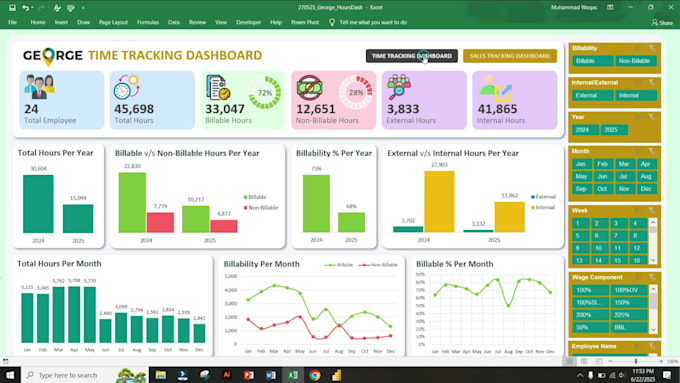Screen dimensions: 680x383
Task: Filter Billability slicer by Non-Billable
Action: [x=635, y=61]
